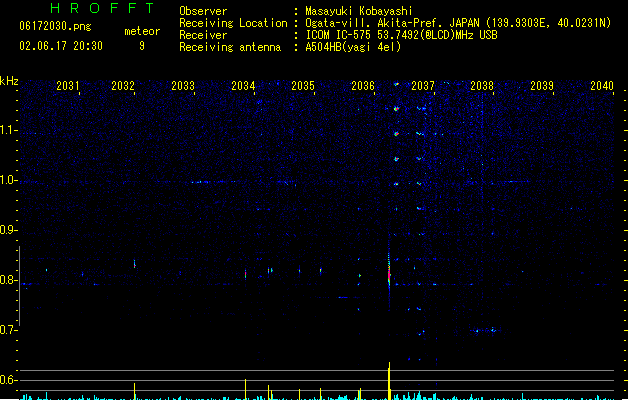The width and height of the screenshot is (629, 400).
Task: Click the 0.6 kHz axis label
Action: (x=8, y=380)
